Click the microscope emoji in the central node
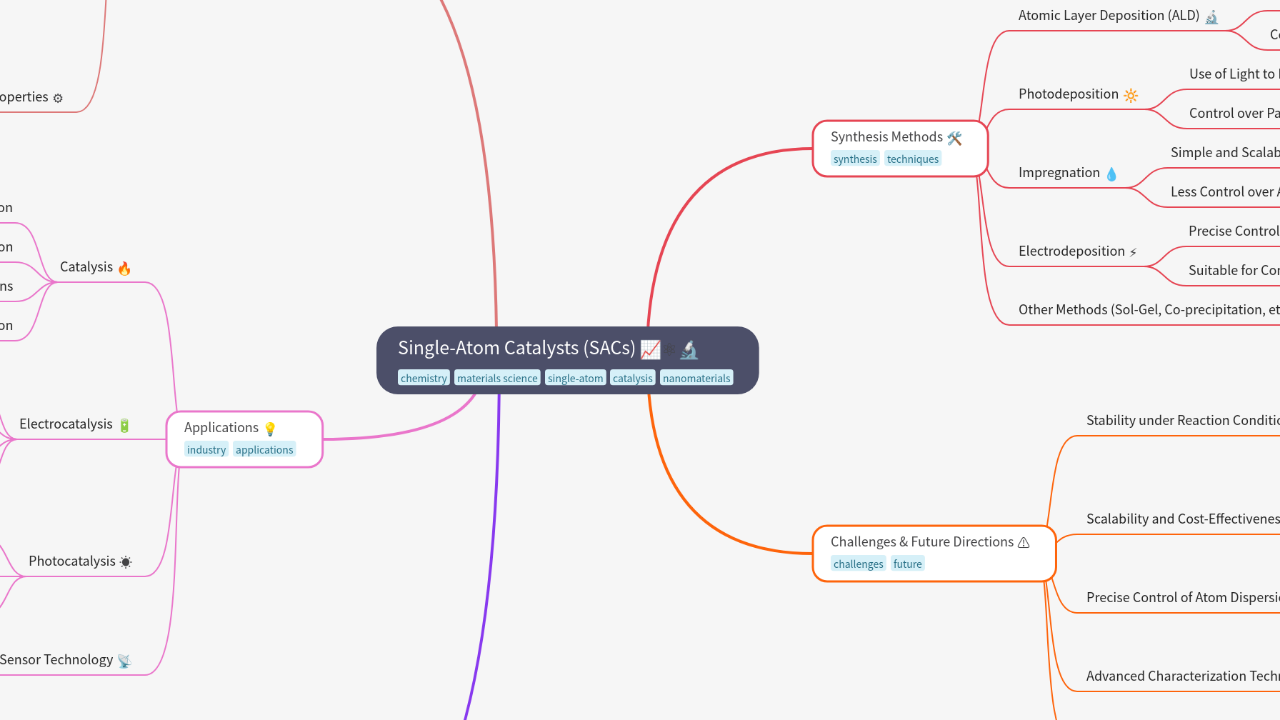1280x720 pixels. [689, 349]
